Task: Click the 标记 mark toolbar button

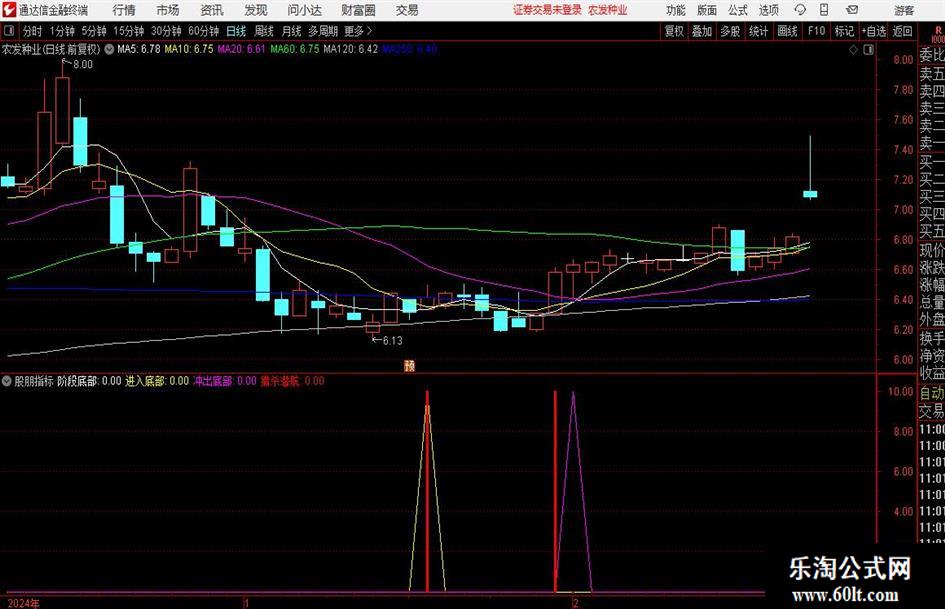Action: point(844,31)
